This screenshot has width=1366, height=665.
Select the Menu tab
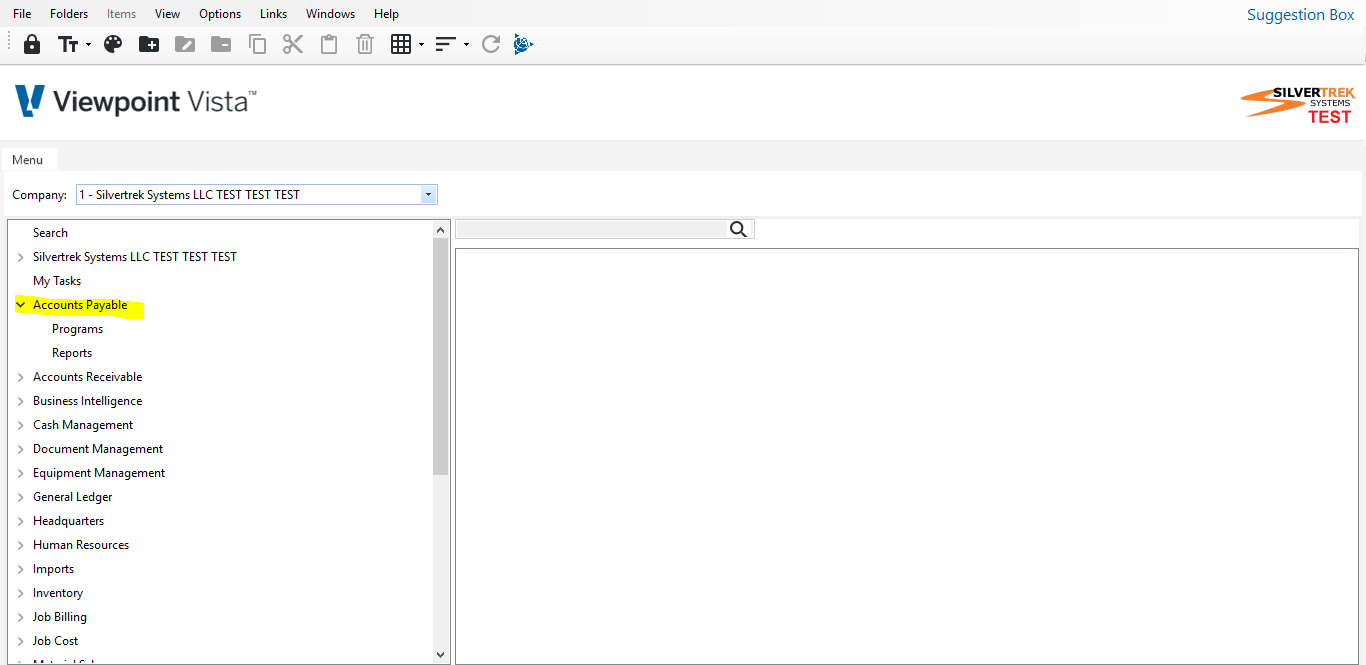28,160
